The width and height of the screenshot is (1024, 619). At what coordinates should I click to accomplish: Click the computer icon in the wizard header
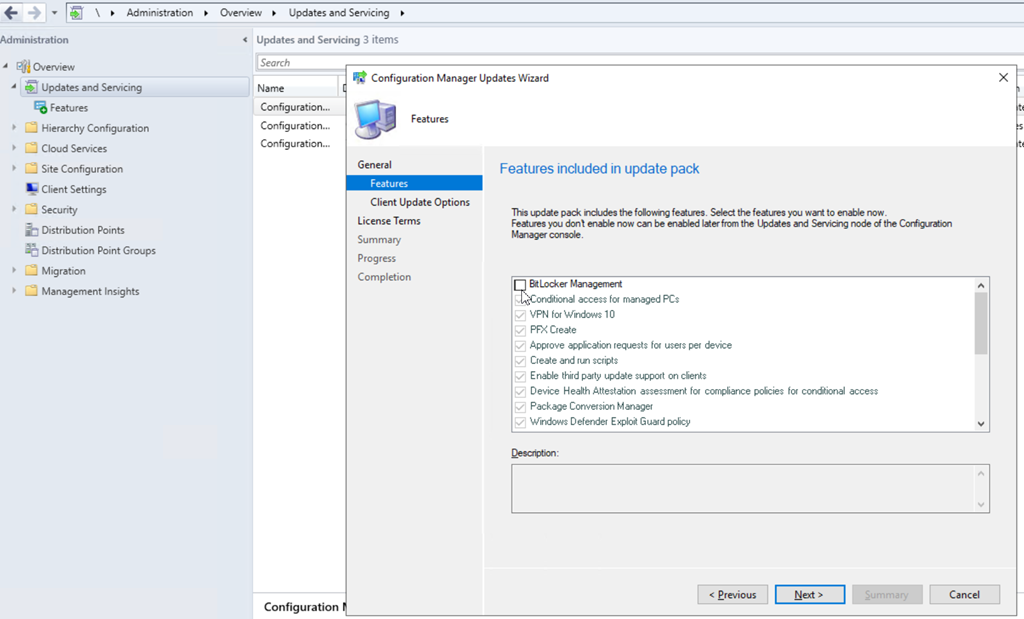click(376, 119)
